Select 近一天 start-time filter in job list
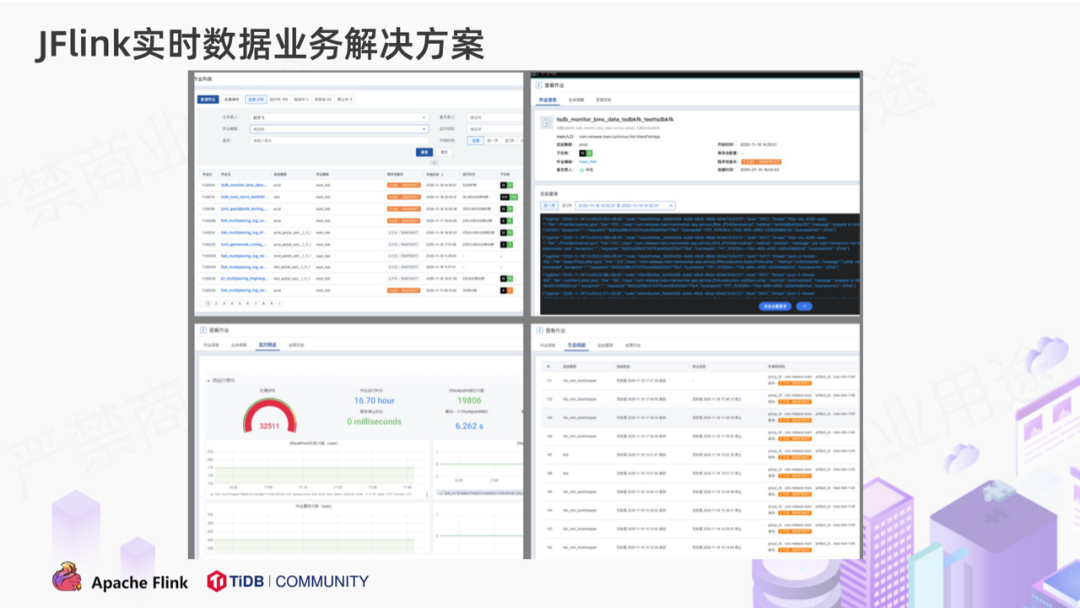This screenshot has width=1080, height=608. pos(492,140)
